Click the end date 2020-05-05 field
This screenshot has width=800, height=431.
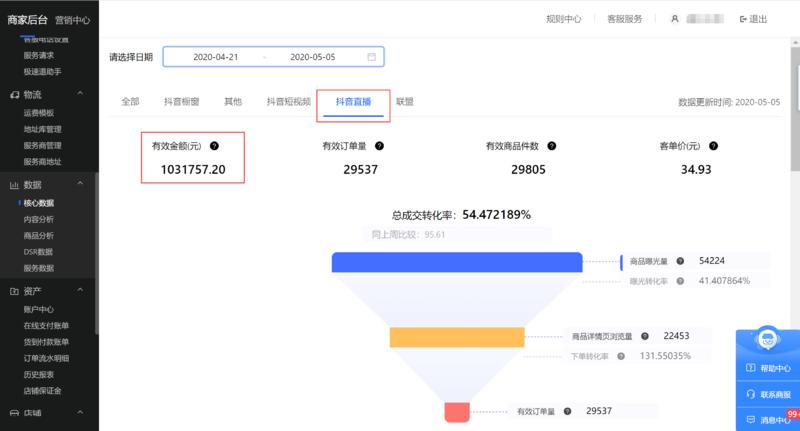(313, 57)
